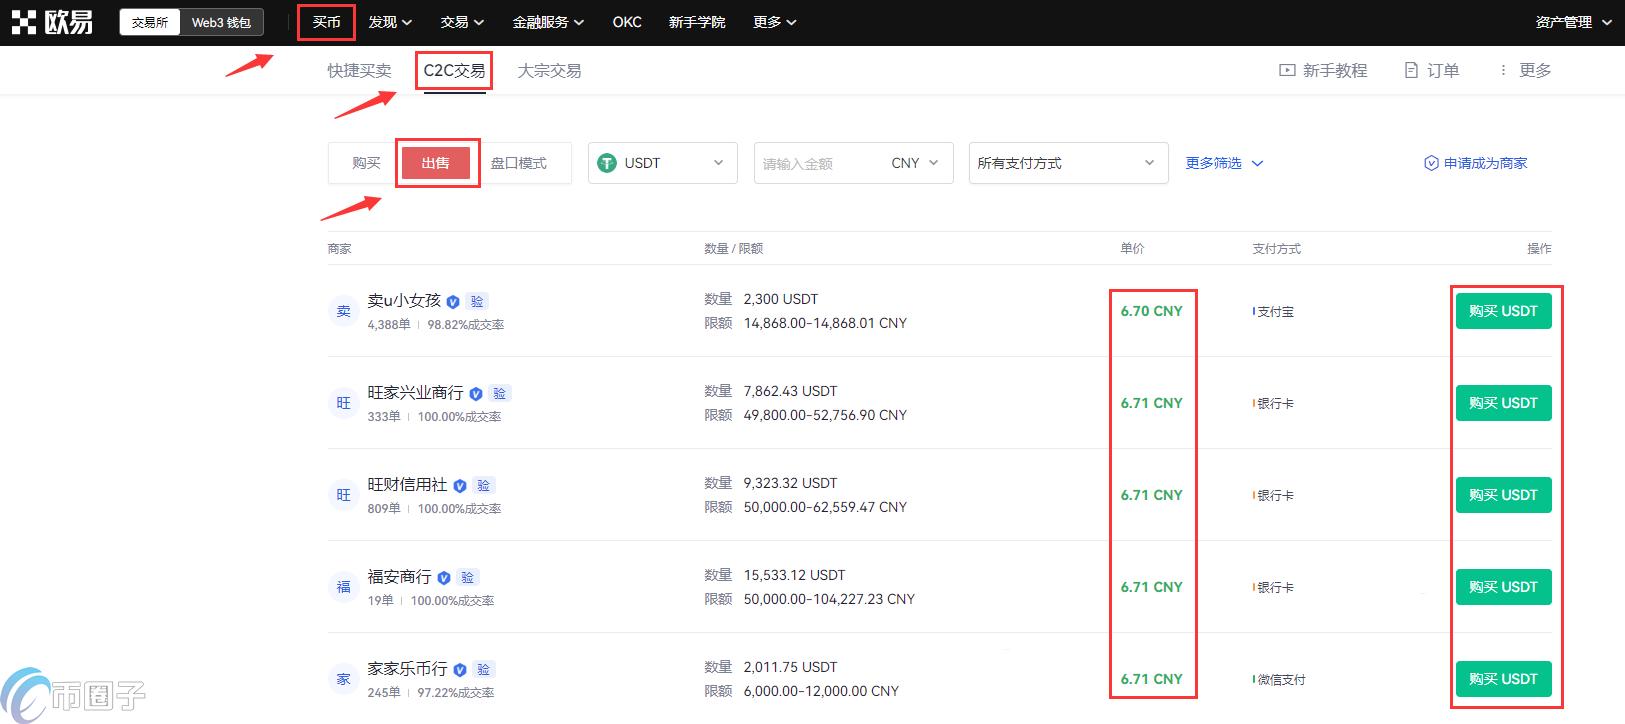Open merchant name 旺家兴业商行
1625x724 pixels.
click(415, 392)
